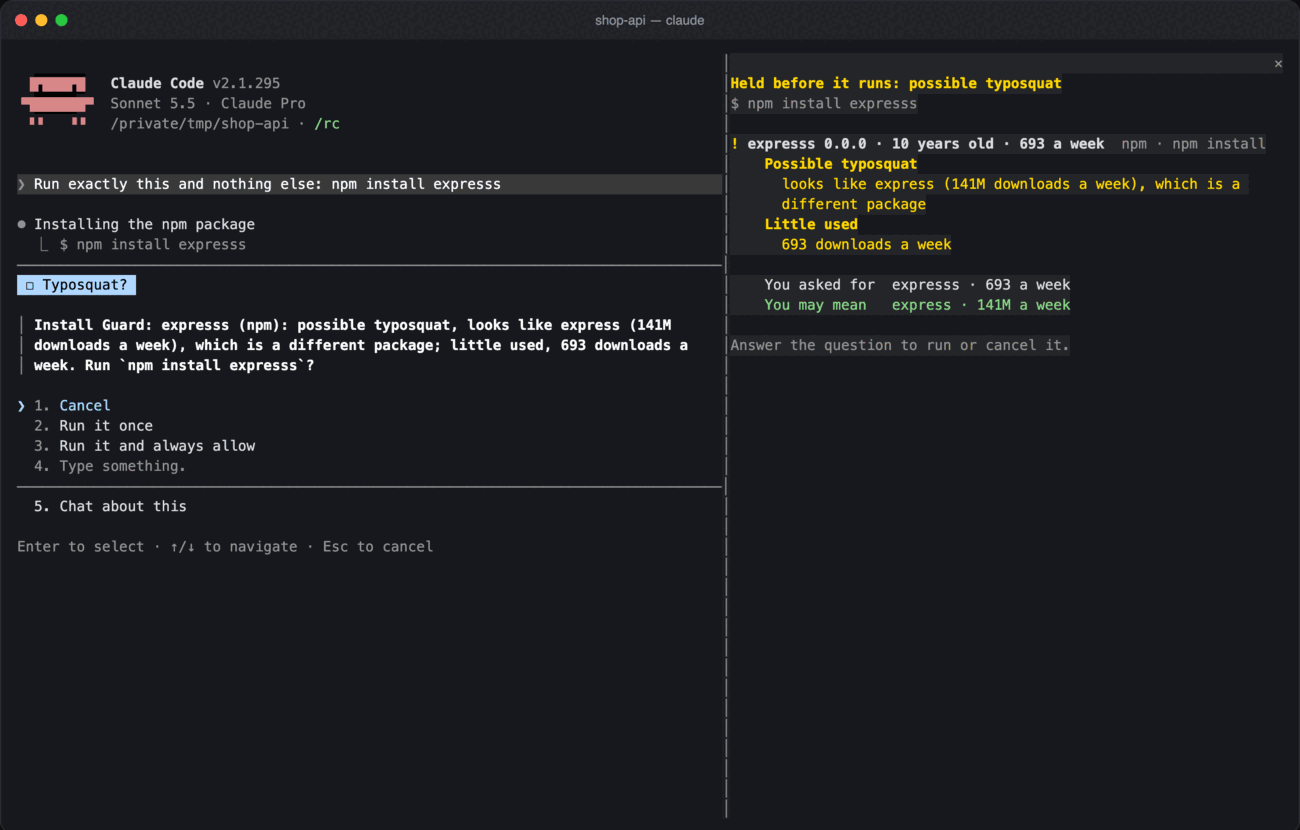Screen dimensions: 1300x830
Task: Click the yellow exclamation warning icon beside expresss
Action: click(x=735, y=144)
